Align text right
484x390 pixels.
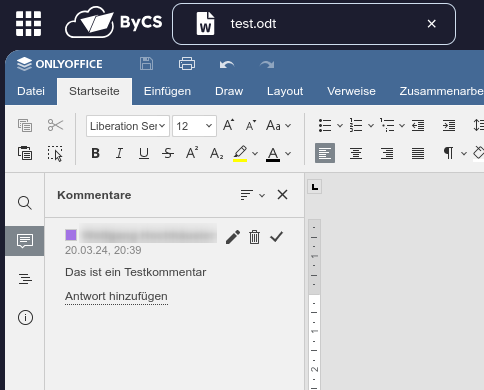tap(387, 153)
